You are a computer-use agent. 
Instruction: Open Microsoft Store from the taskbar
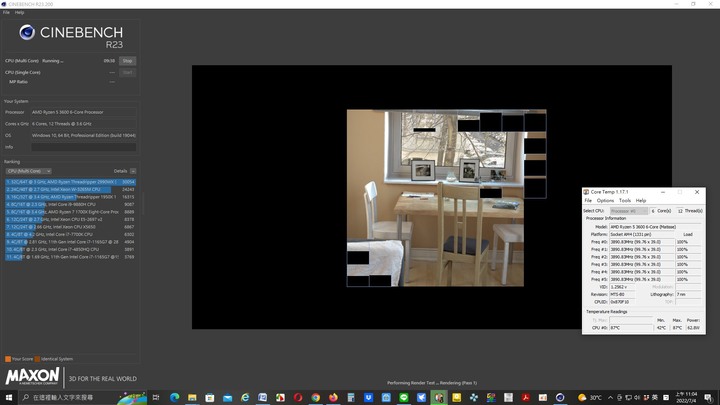click(x=209, y=397)
